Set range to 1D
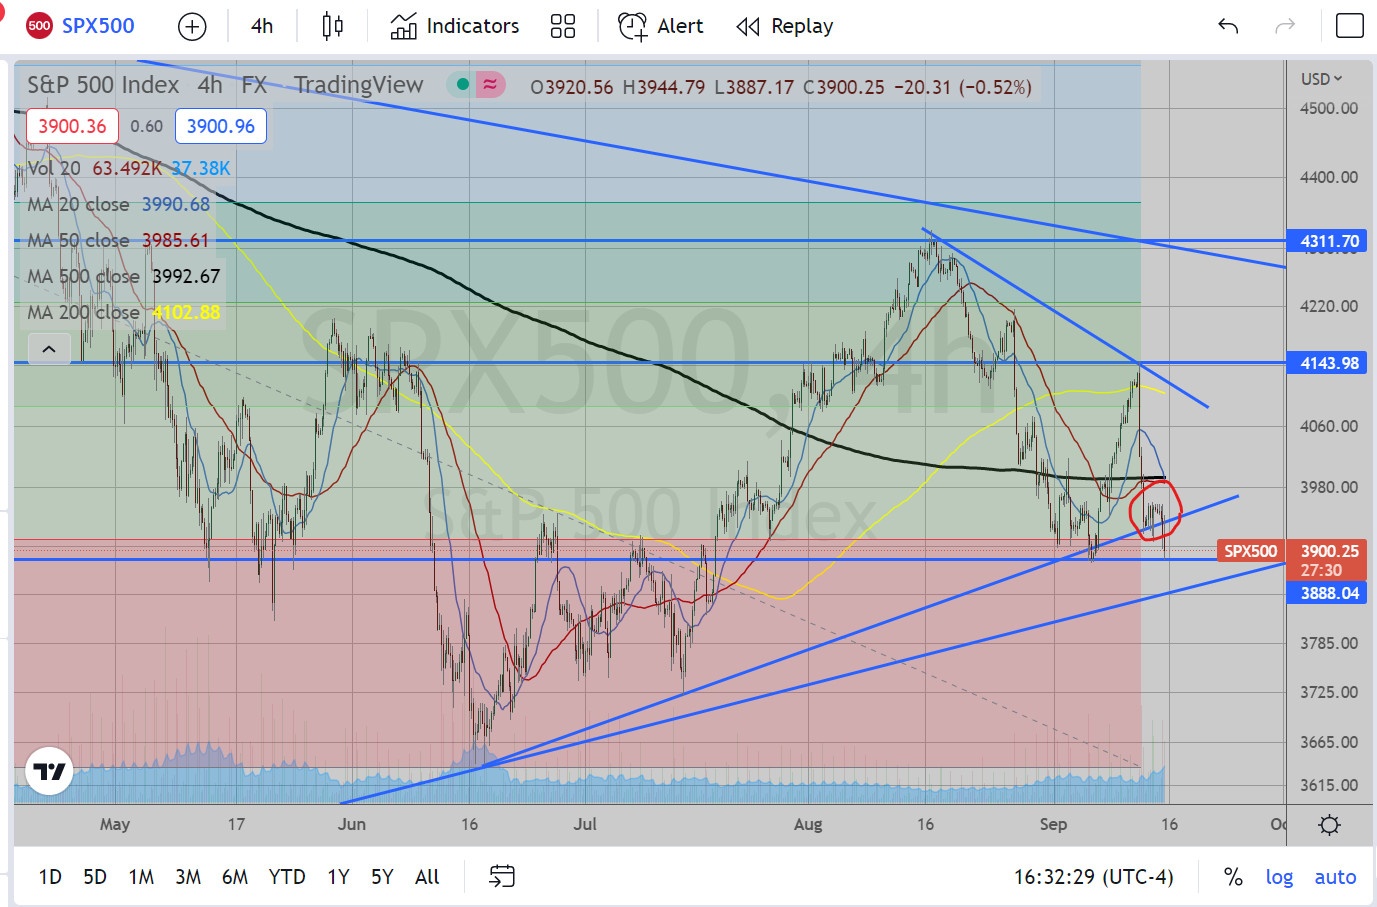This screenshot has height=907, width=1377. 50,877
